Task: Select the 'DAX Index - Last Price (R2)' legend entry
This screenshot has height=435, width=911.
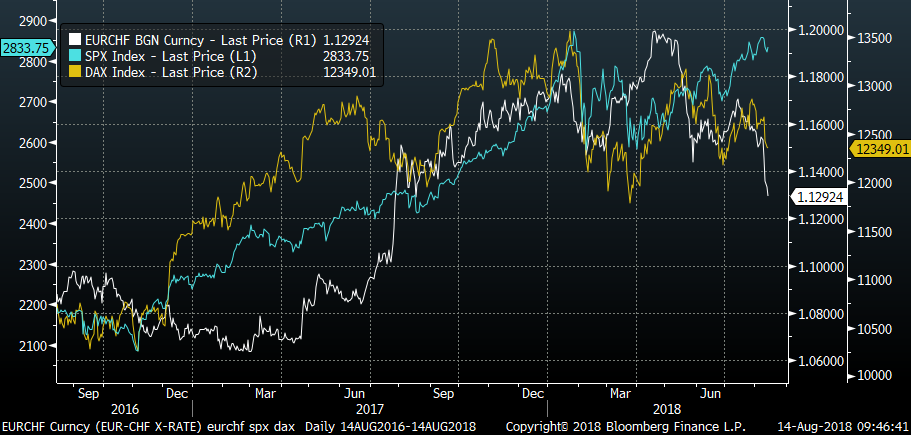Action: click(x=171, y=72)
